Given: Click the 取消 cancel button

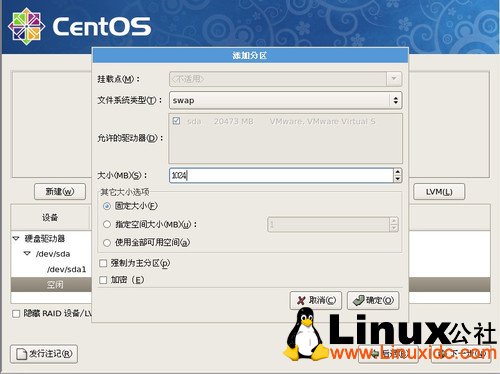Looking at the screenshot, I should tap(316, 300).
